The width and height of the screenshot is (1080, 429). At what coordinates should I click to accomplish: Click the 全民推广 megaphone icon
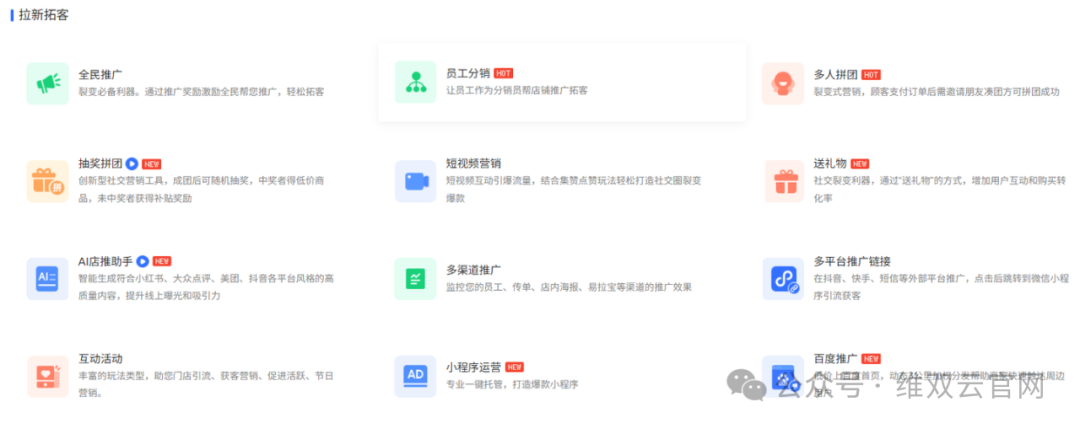pos(48,83)
